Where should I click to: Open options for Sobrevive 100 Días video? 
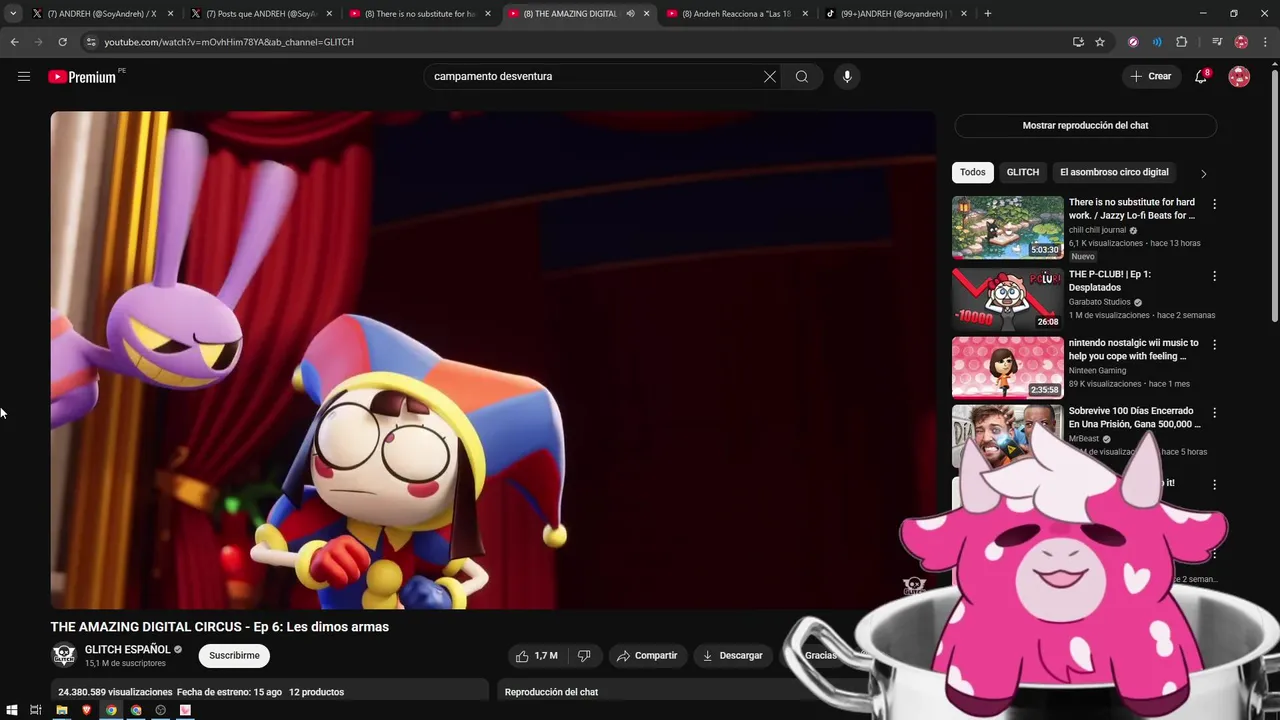click(x=1215, y=413)
